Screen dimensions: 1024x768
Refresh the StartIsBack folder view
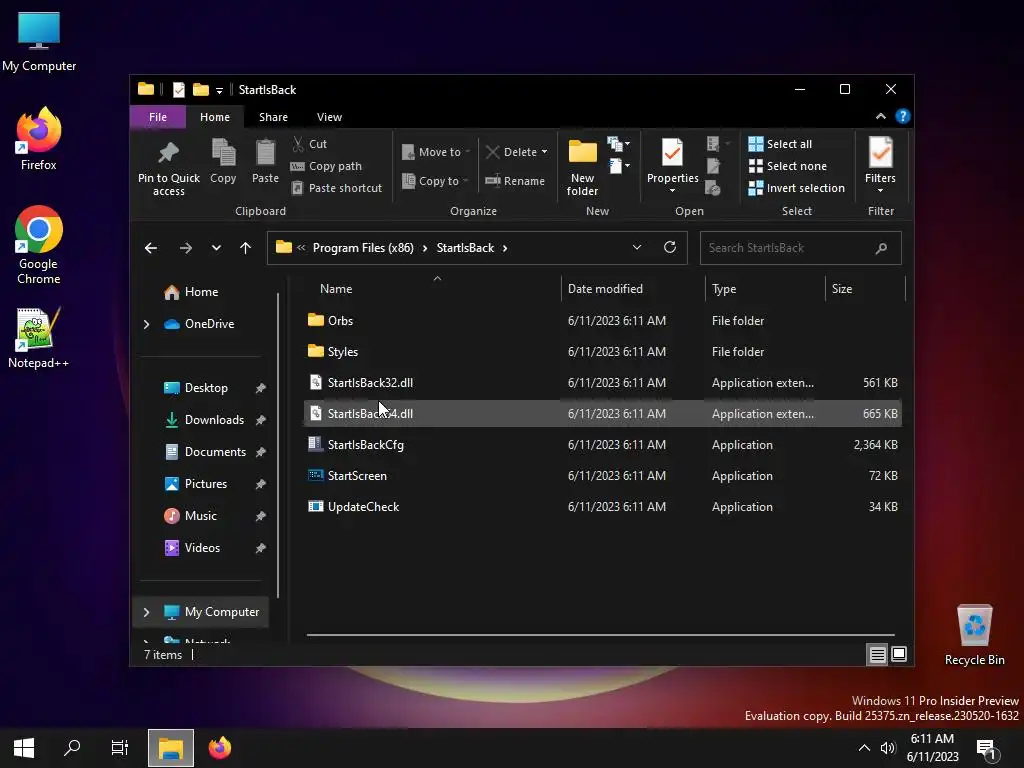pos(669,248)
